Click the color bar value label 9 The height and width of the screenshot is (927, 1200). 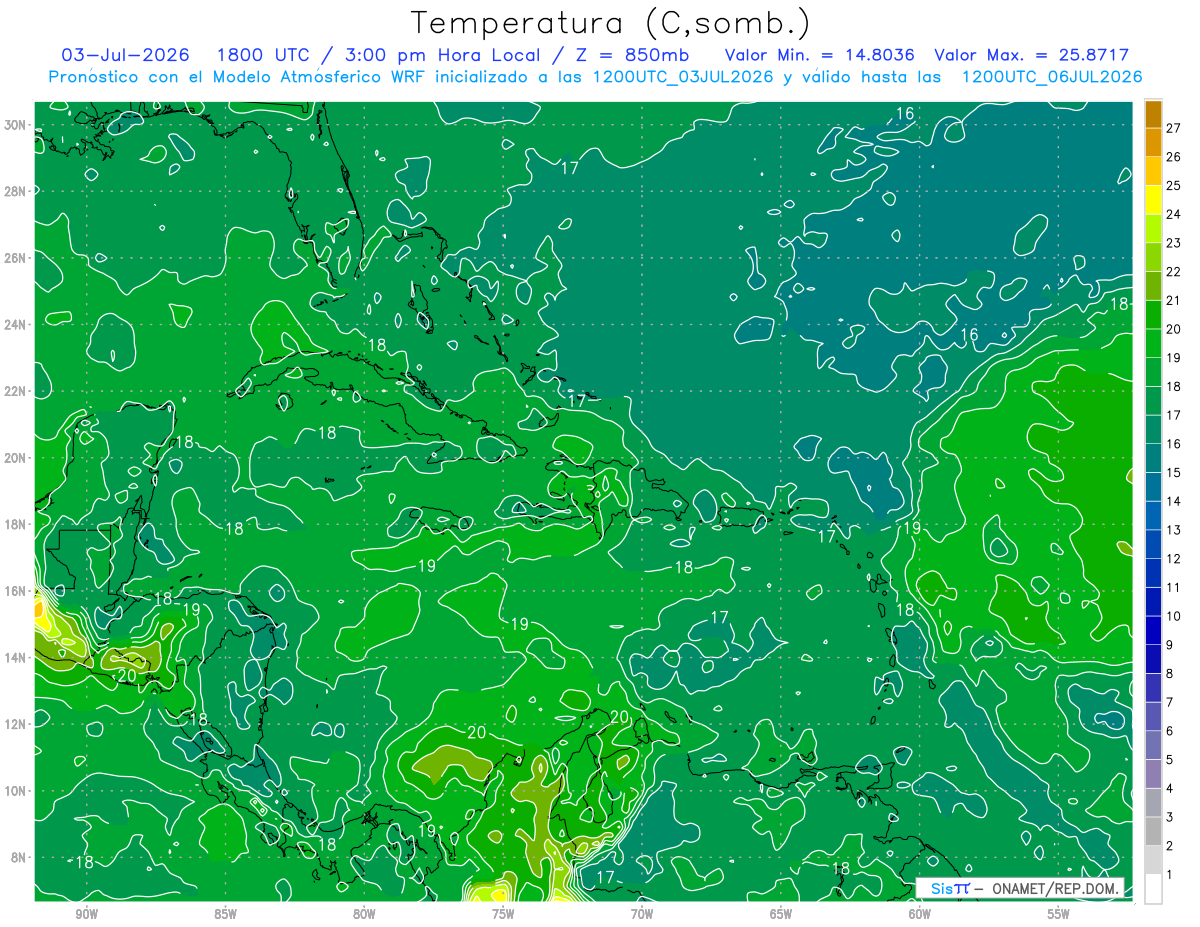[x=1170, y=645]
